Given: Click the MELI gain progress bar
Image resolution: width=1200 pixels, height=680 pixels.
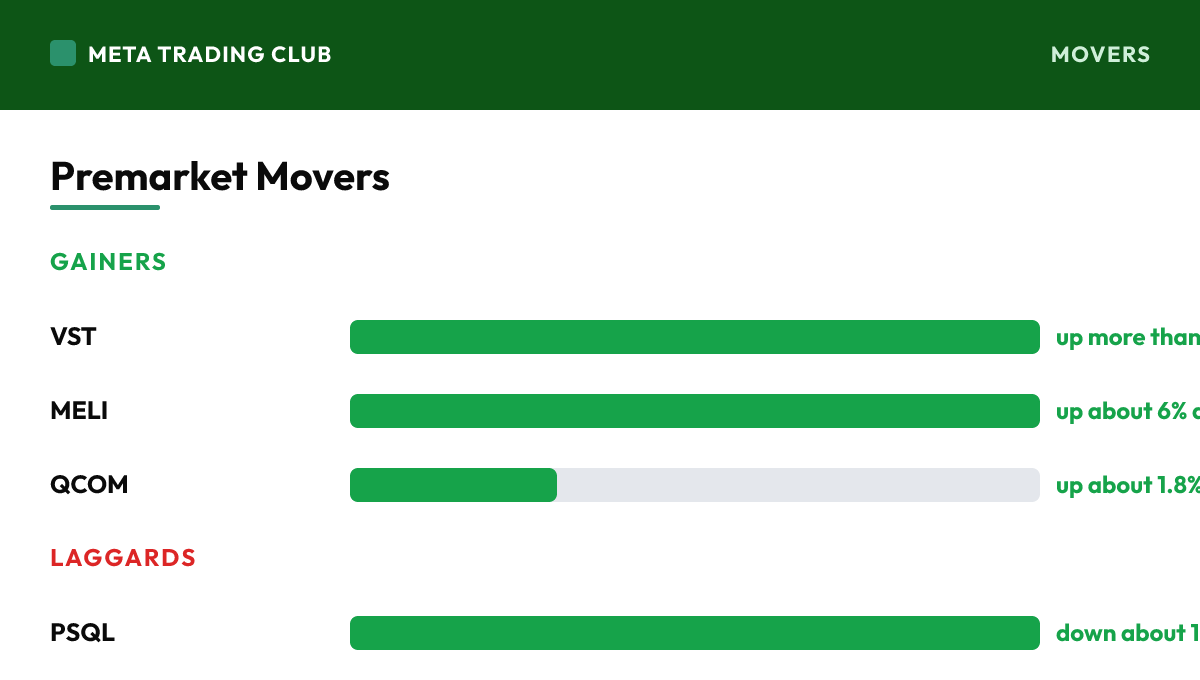Looking at the screenshot, I should point(695,411).
